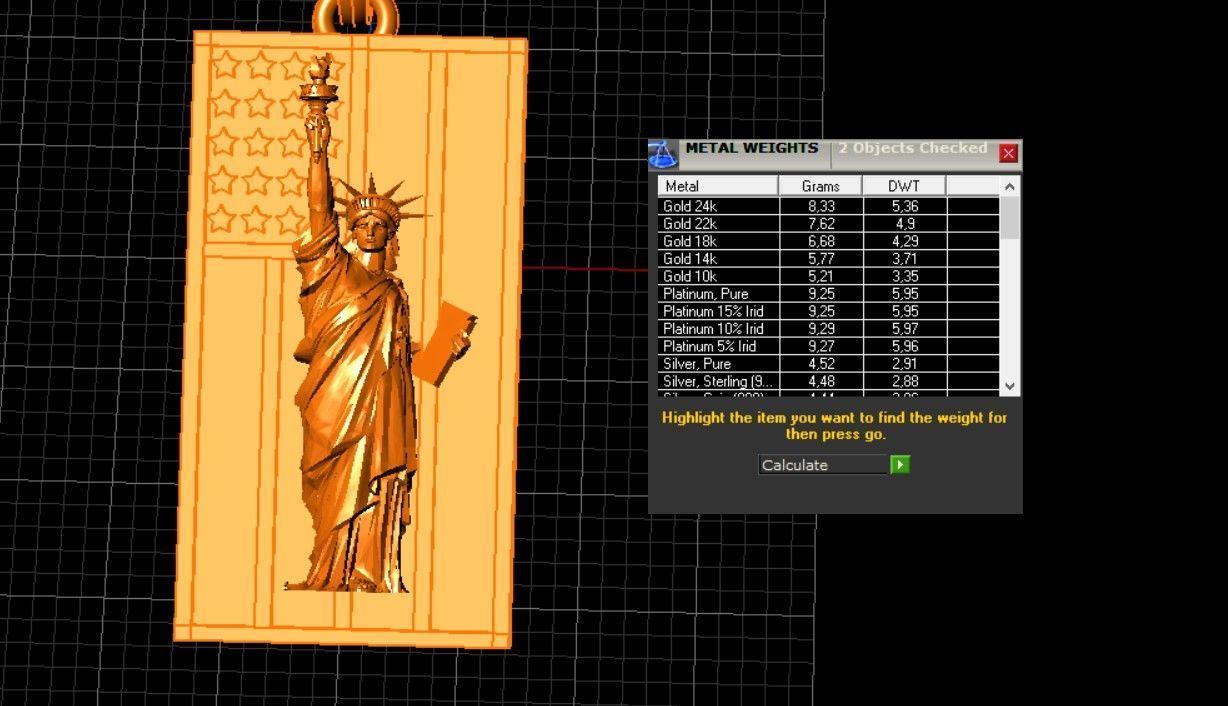Select the Gold 10k row
Screen dimensions: 1228x706
(x=829, y=276)
